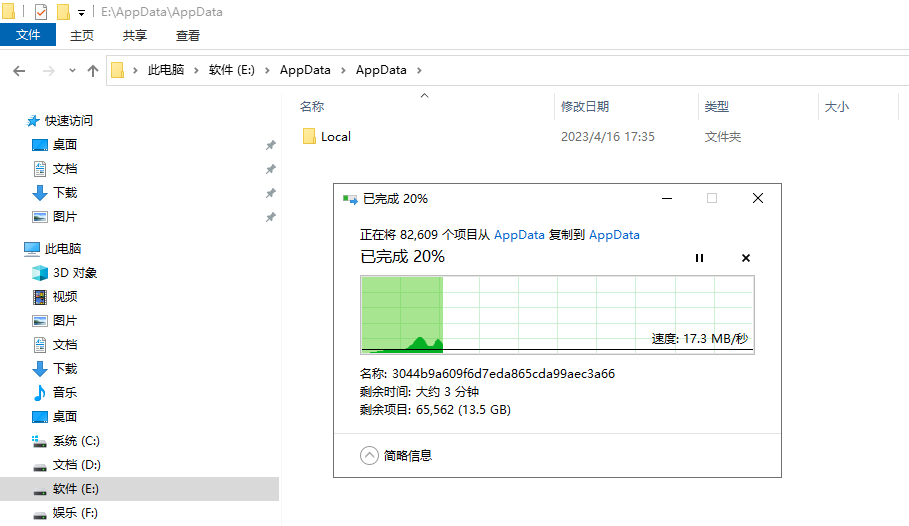Open the quick access toolbar customize dropdown
The image size is (909, 526).
pos(81,12)
